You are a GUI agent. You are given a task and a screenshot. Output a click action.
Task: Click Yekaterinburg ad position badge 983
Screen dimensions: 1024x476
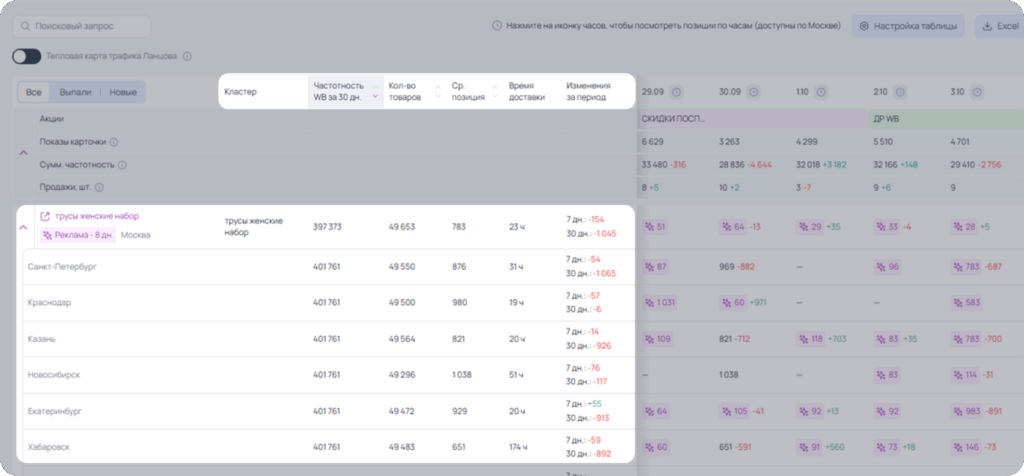[x=968, y=411]
